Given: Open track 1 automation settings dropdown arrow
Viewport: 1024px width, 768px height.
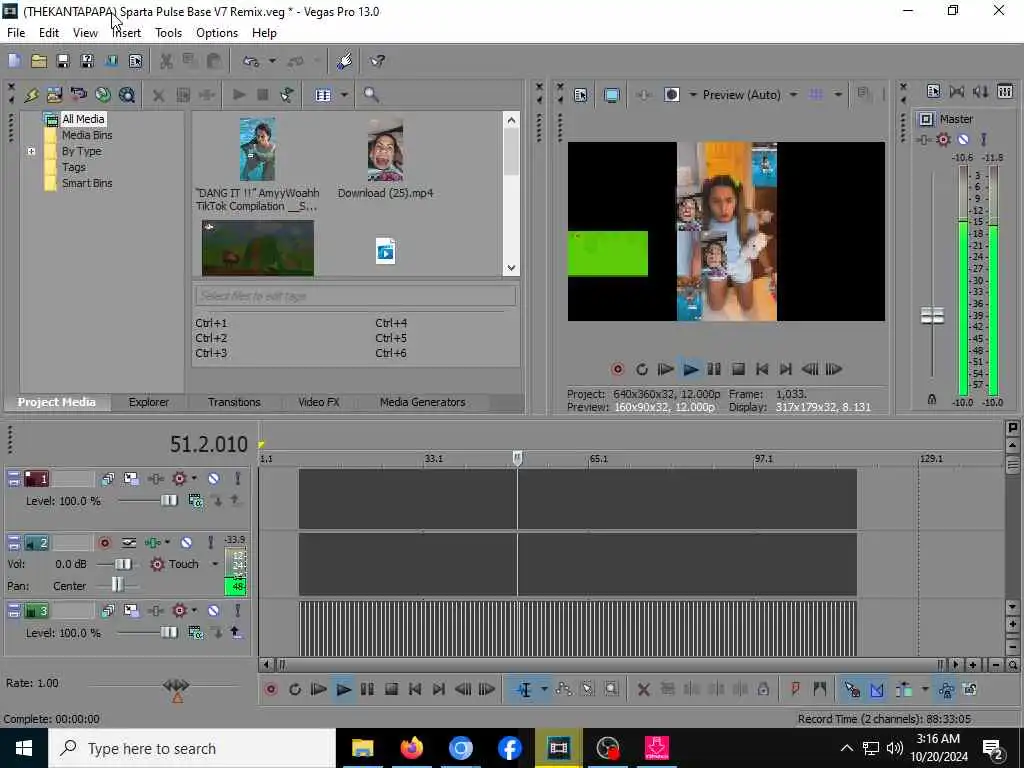Looking at the screenshot, I should click(195, 479).
